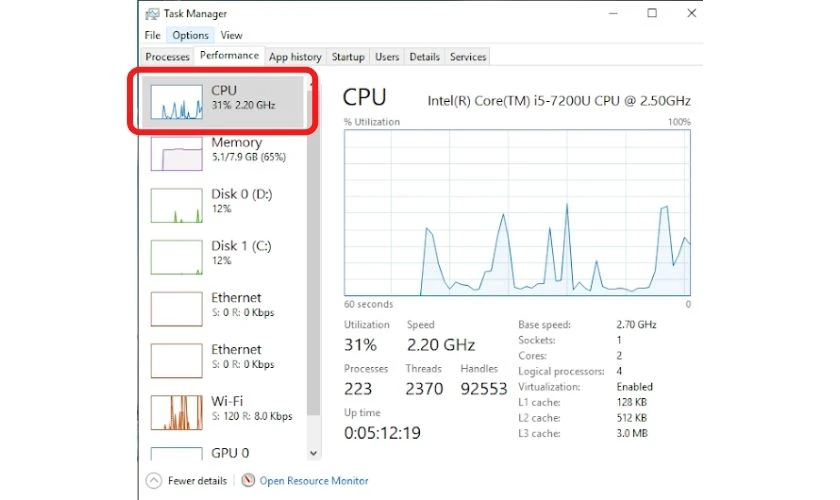Open the Details tab
Image resolution: width=840 pixels, height=500 pixels.
(424, 57)
